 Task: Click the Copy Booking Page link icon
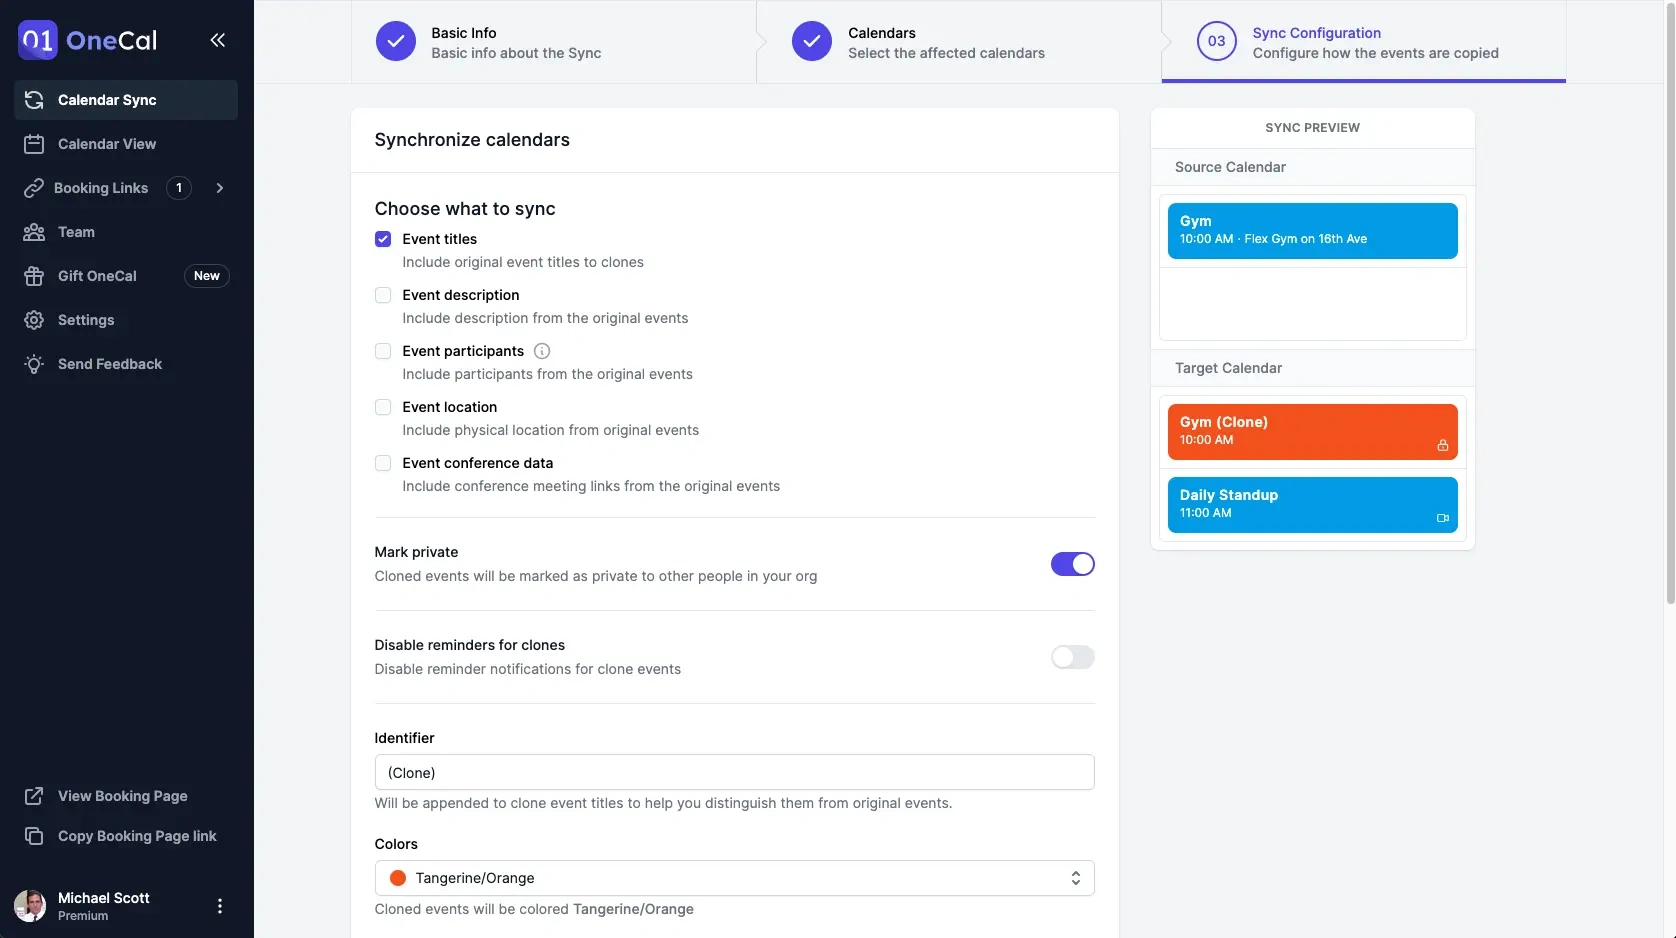34,836
